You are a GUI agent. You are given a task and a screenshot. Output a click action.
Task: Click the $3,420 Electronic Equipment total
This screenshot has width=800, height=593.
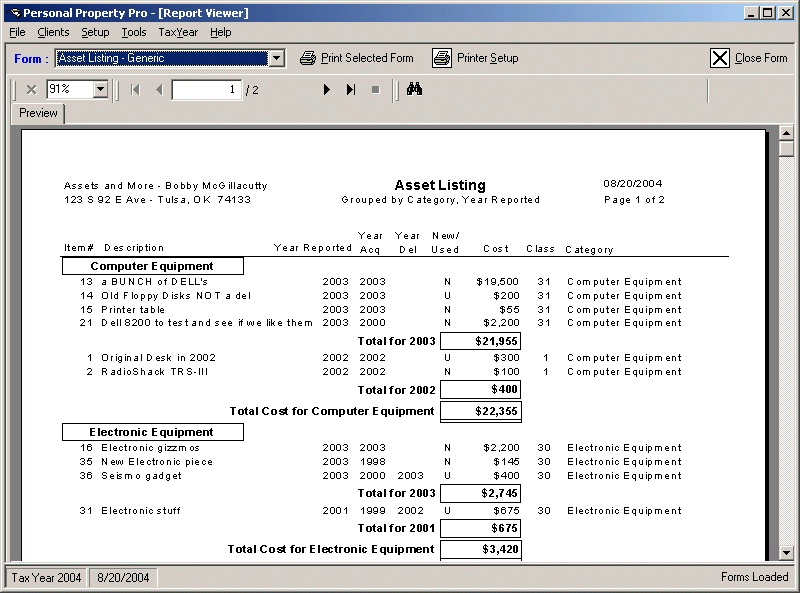481,549
